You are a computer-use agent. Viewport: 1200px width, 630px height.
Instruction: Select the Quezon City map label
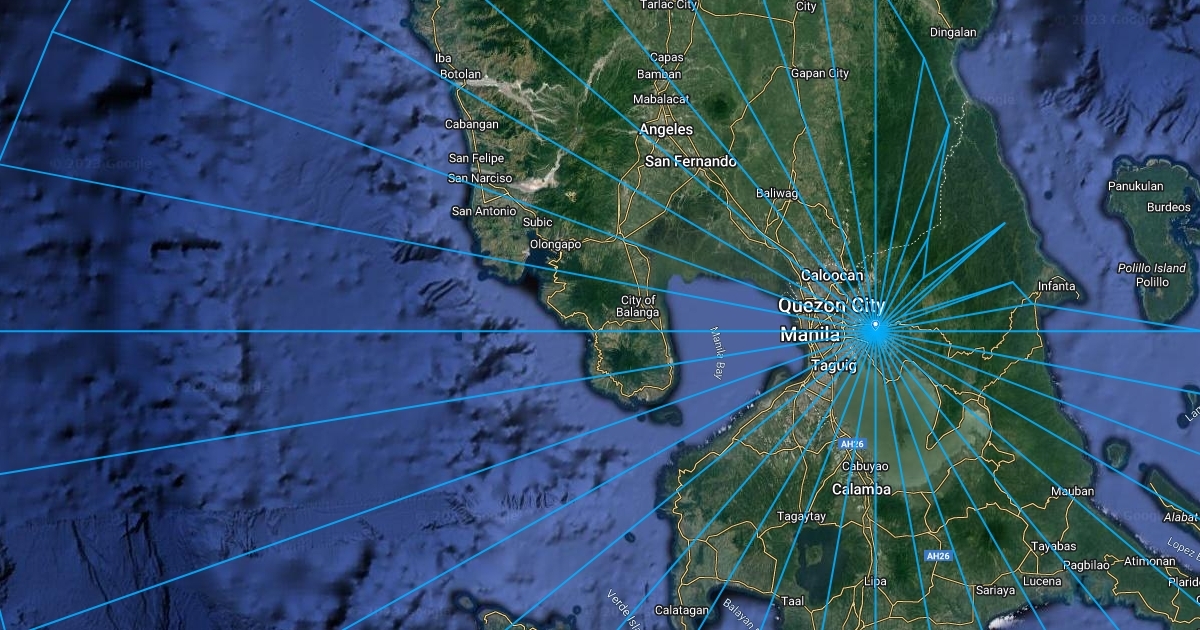coord(832,305)
